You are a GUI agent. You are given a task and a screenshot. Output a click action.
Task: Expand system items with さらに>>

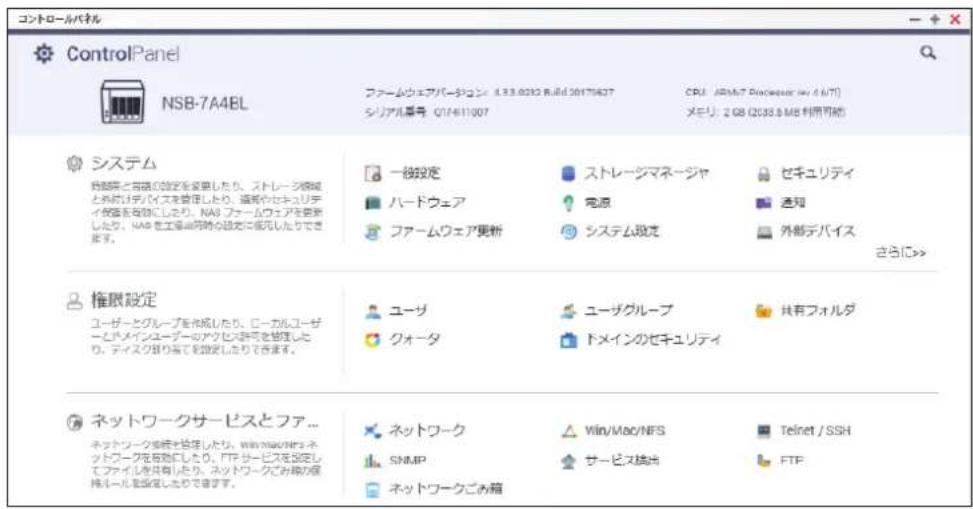click(900, 253)
